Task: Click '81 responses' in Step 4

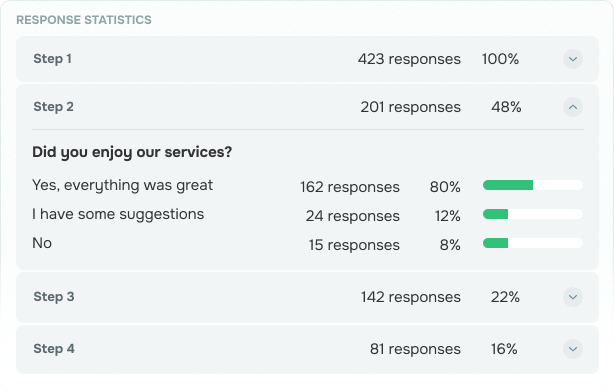Action: pos(415,349)
